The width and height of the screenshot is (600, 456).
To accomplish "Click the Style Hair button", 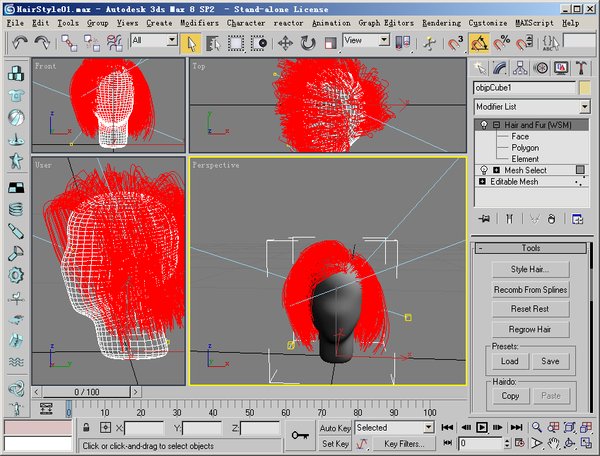I will (531, 269).
